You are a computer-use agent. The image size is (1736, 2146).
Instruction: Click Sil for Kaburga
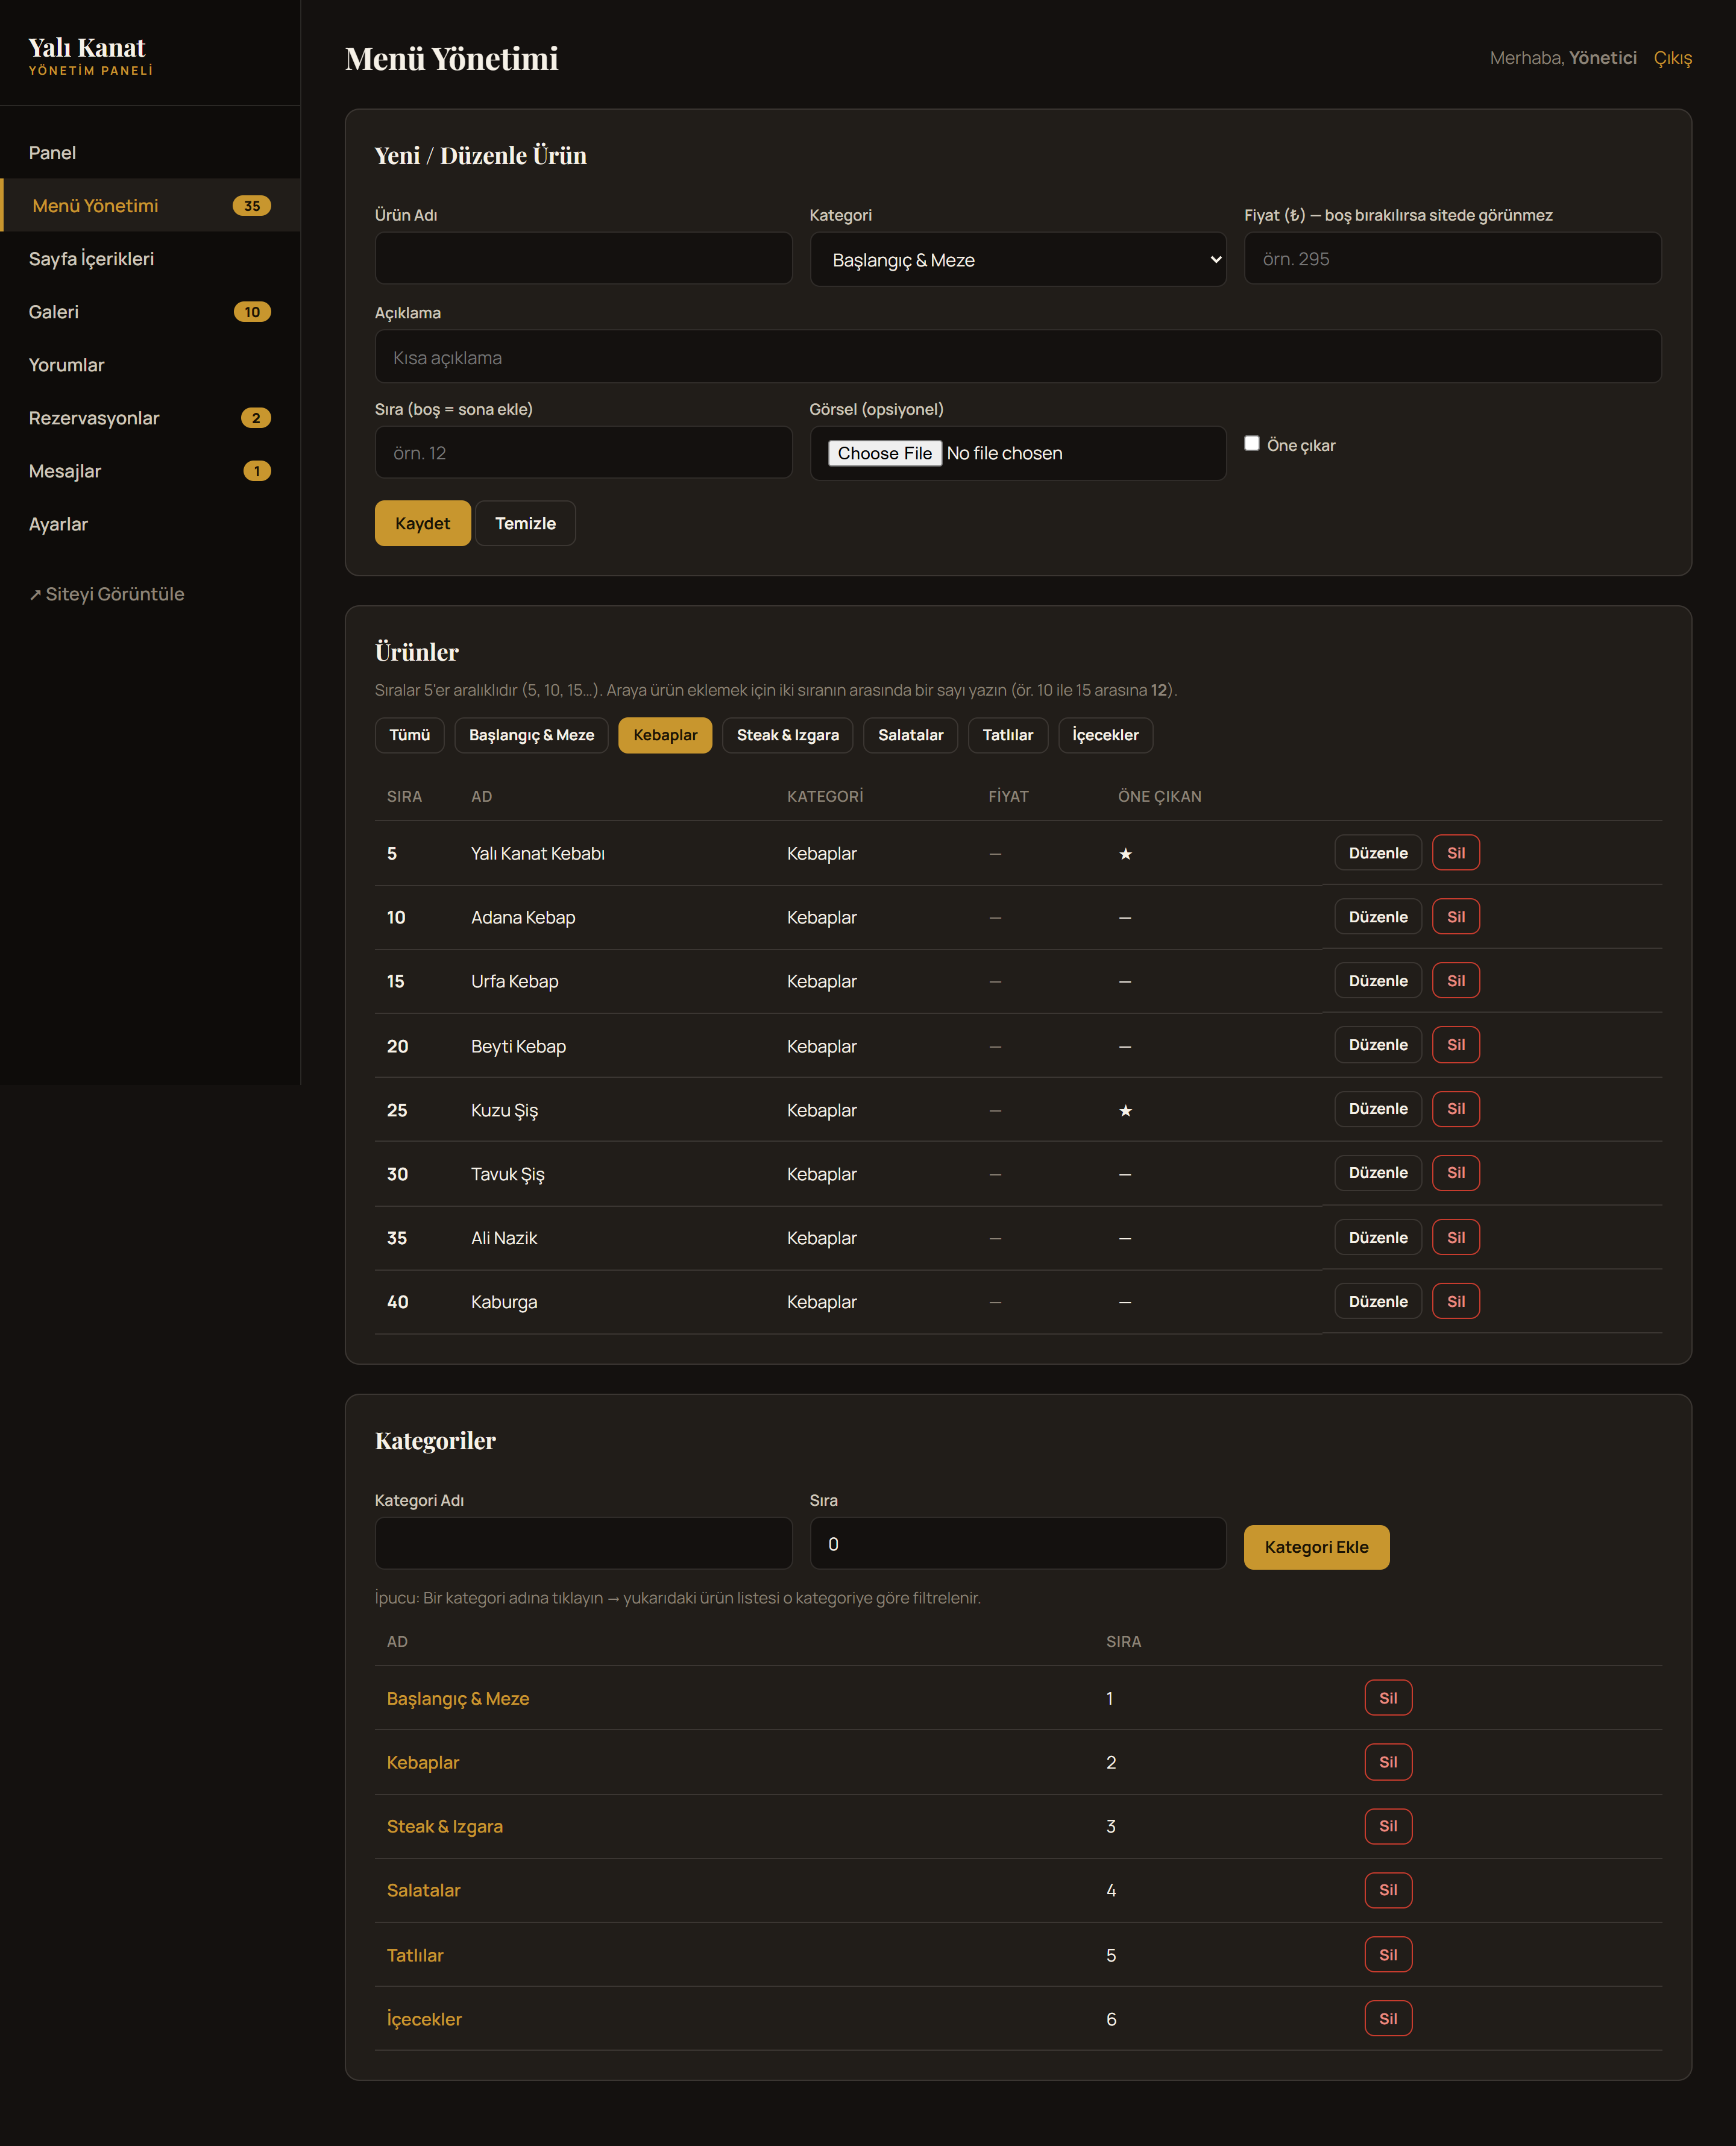pos(1455,1302)
